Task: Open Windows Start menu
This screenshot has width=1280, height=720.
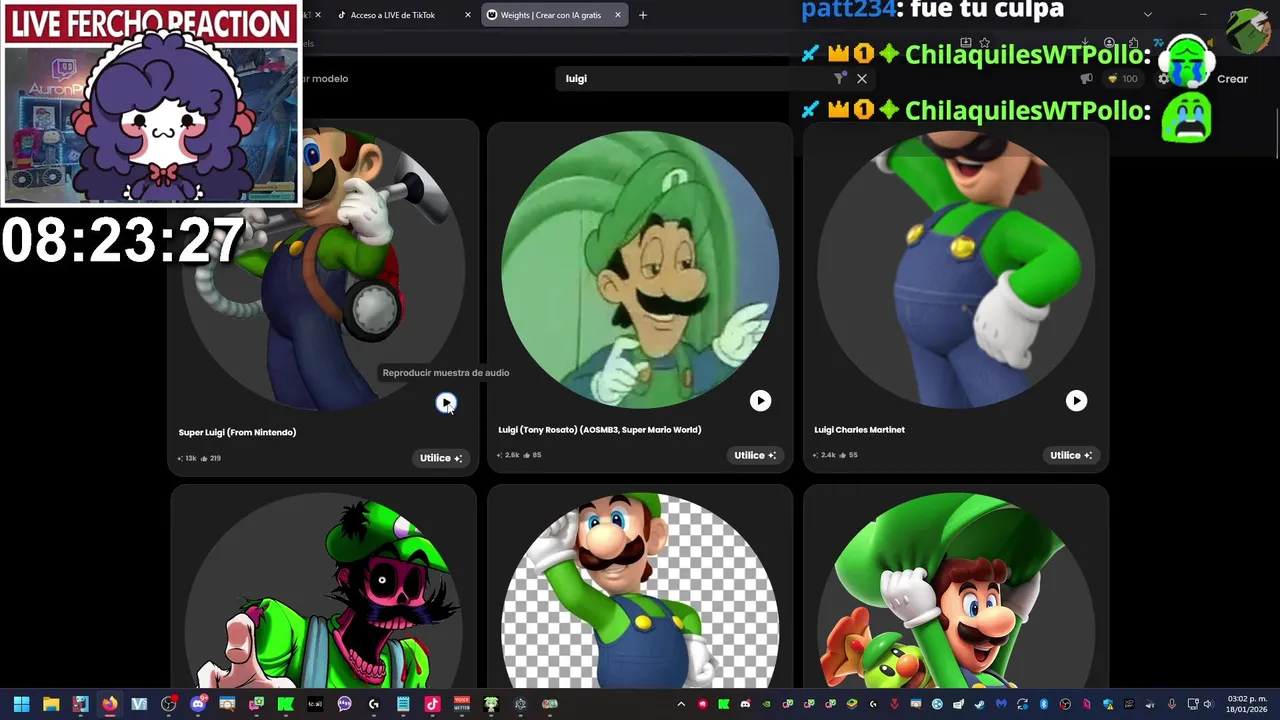Action: tap(21, 704)
